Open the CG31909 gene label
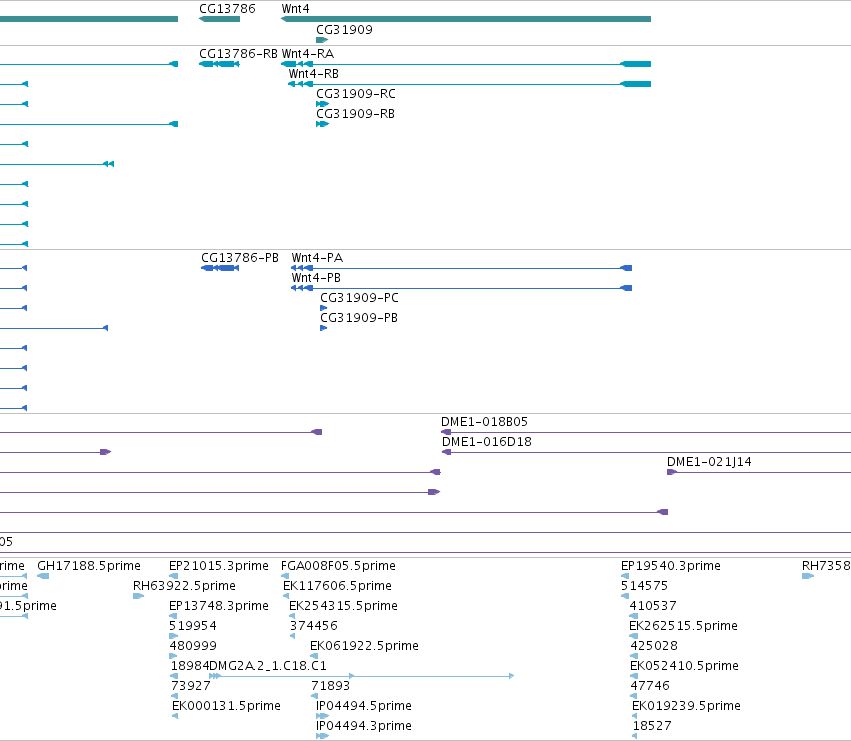This screenshot has width=851, height=741. click(x=344, y=29)
